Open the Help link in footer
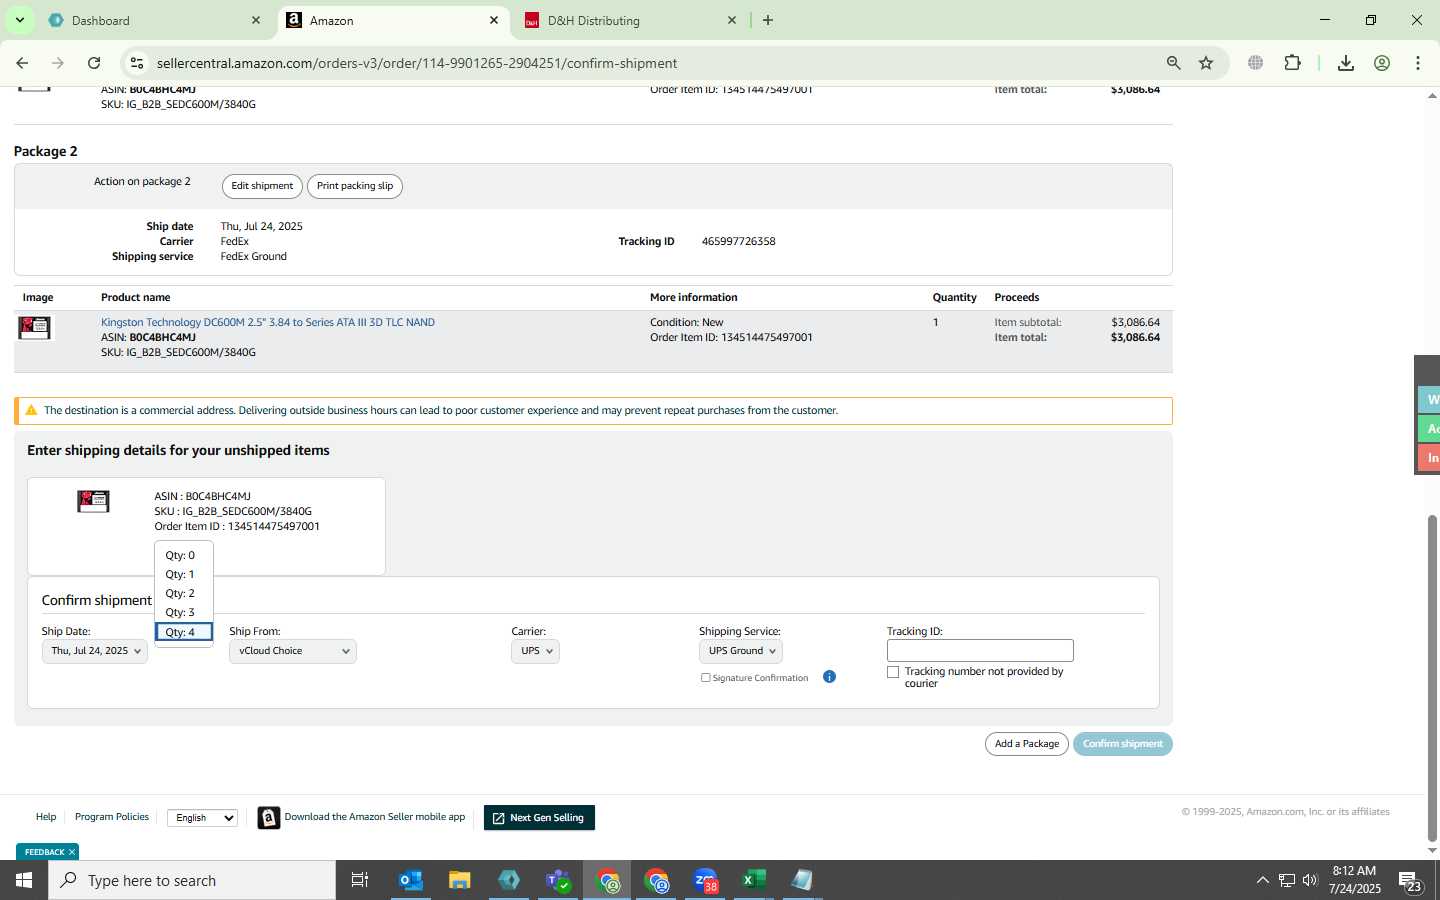1440x900 pixels. (46, 817)
